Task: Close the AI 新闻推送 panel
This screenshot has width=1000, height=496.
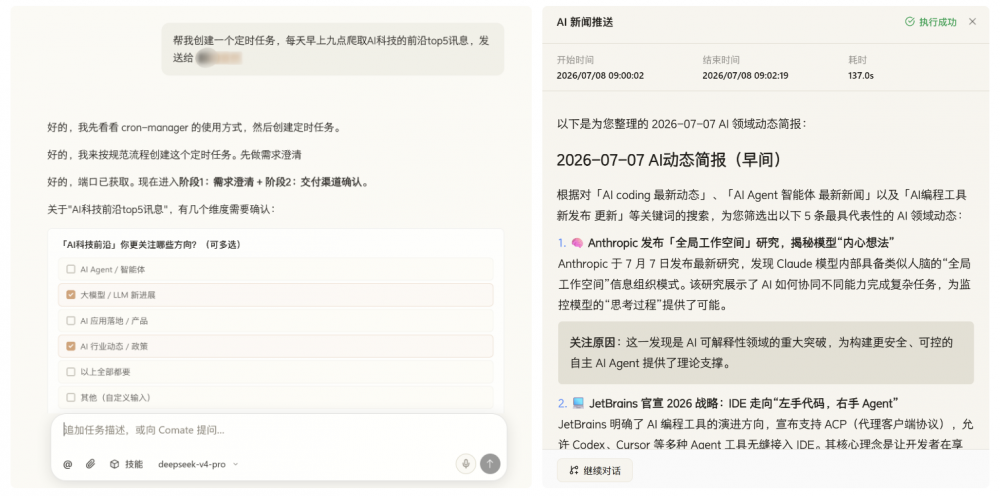Action: [973, 22]
